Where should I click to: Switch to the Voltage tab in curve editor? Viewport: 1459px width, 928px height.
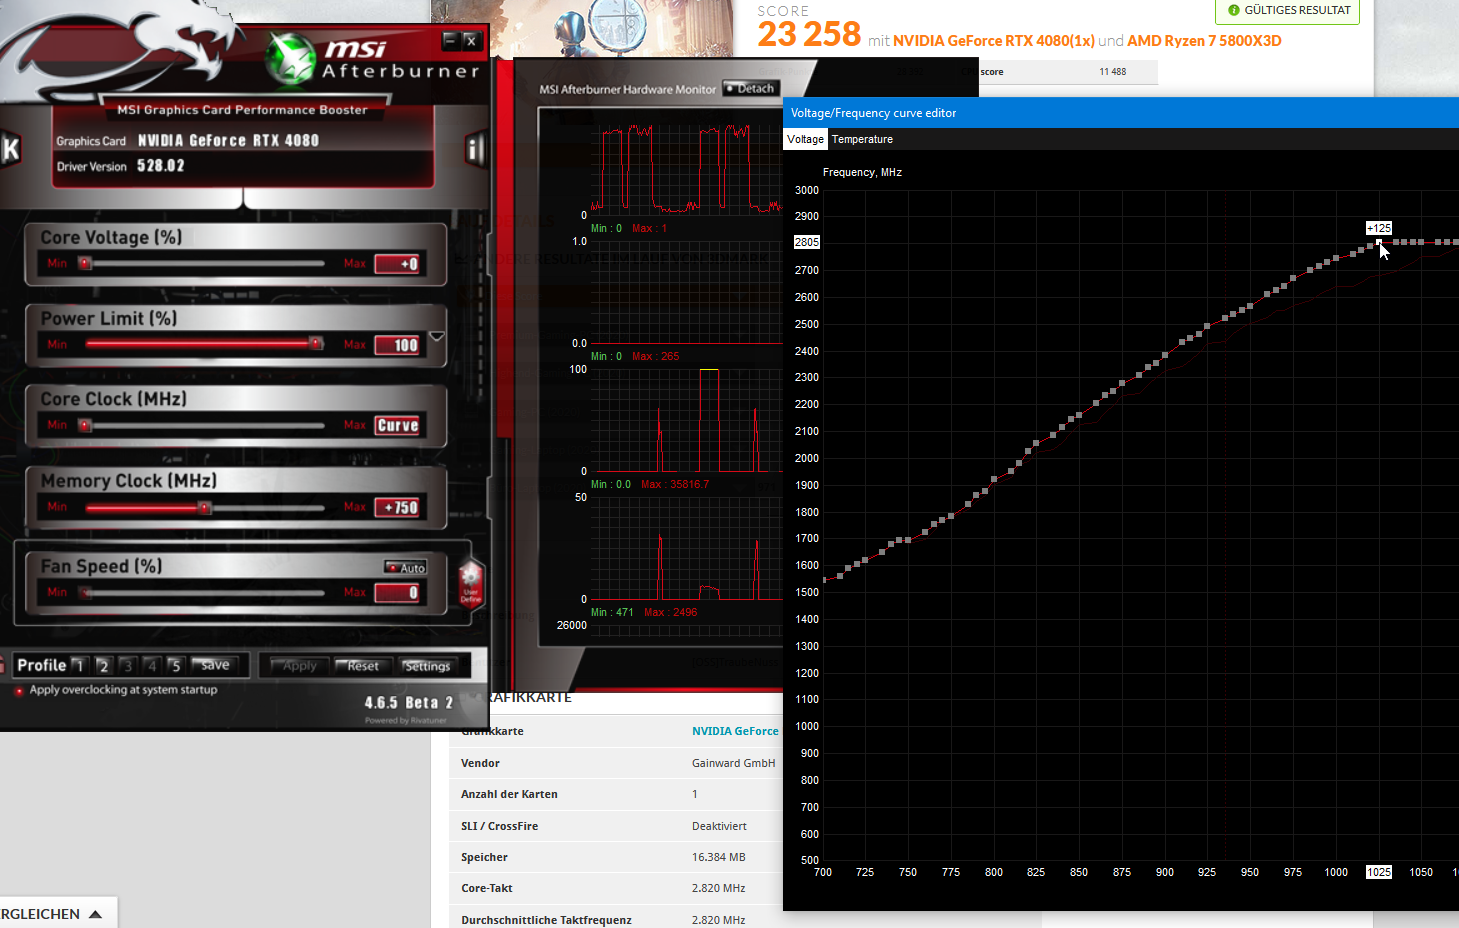(805, 139)
